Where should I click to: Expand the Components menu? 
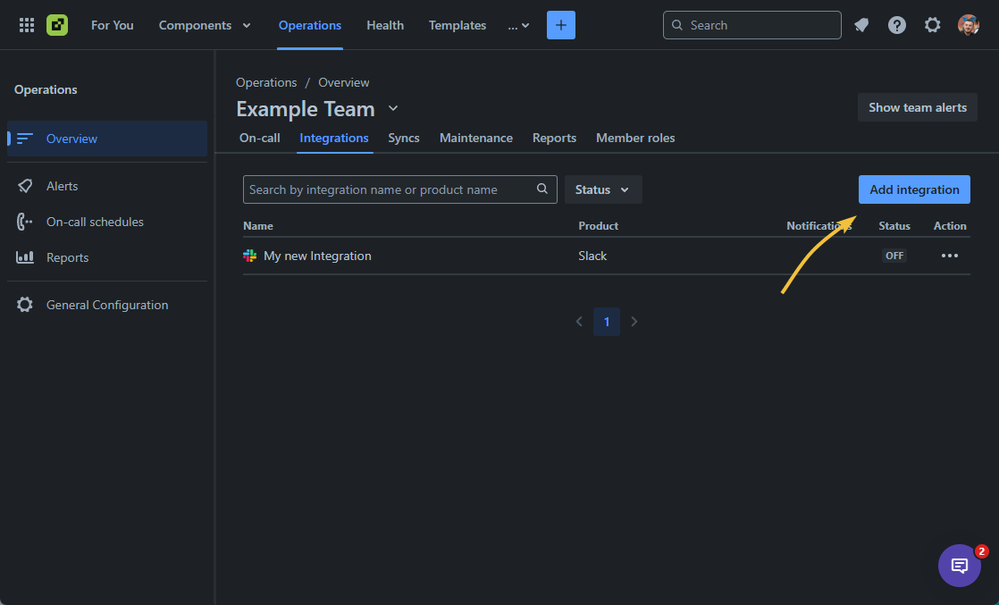(205, 25)
